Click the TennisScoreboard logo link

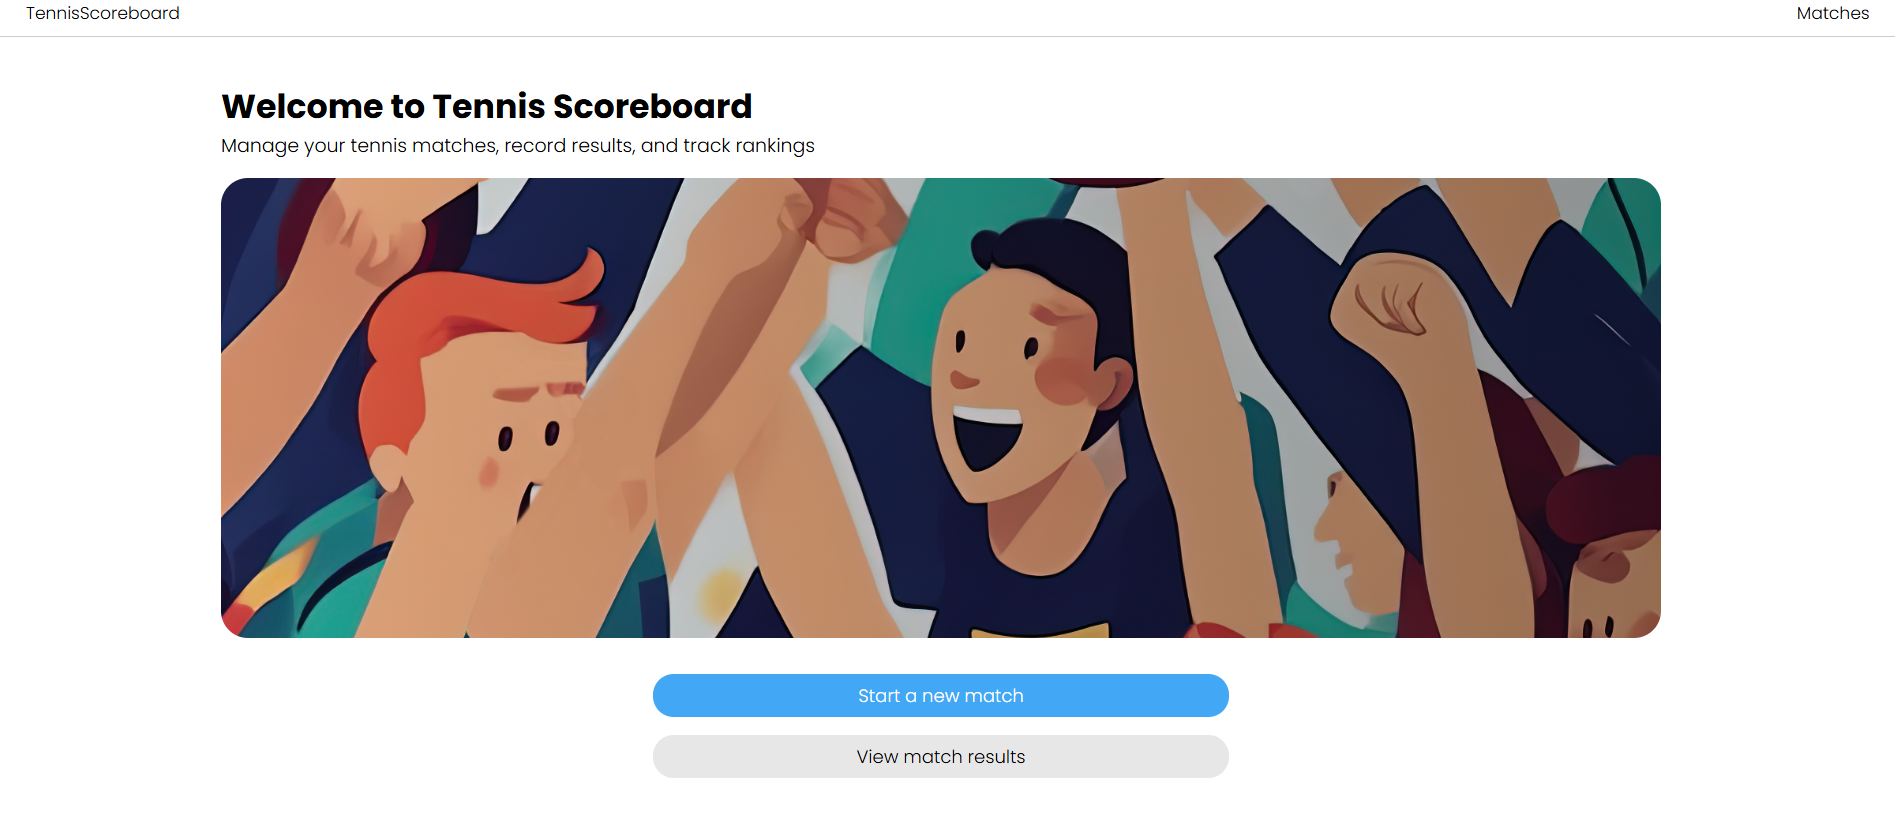103,13
